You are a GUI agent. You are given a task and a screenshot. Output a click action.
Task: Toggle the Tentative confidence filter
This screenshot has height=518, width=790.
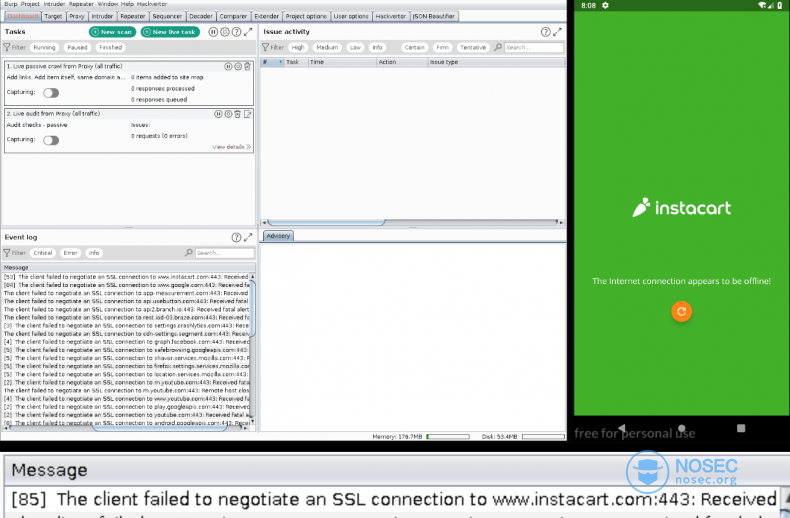pos(473,47)
